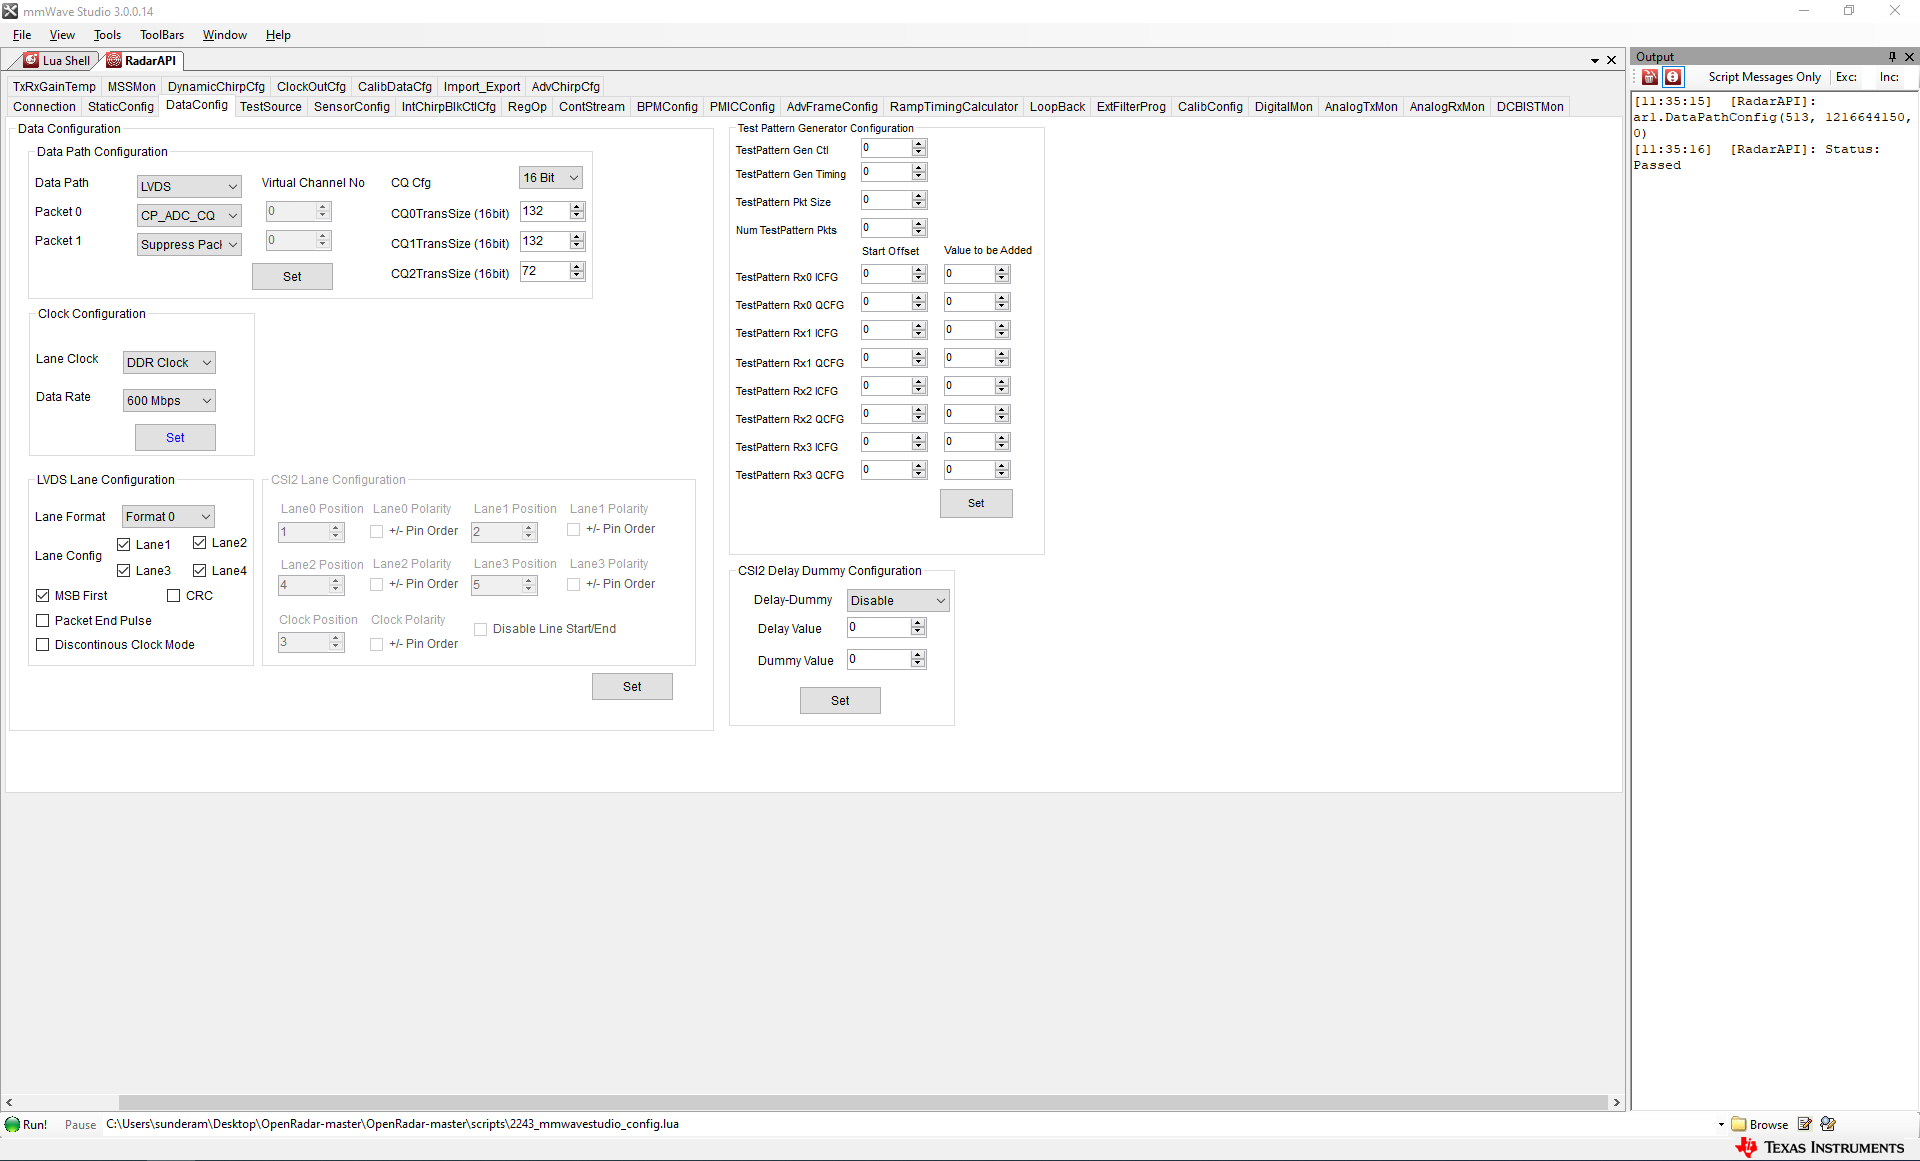Viewport: 1920px width, 1161px height.
Task: Open Packet 0 CP_ADC_CQ dropdown
Action: [189, 215]
